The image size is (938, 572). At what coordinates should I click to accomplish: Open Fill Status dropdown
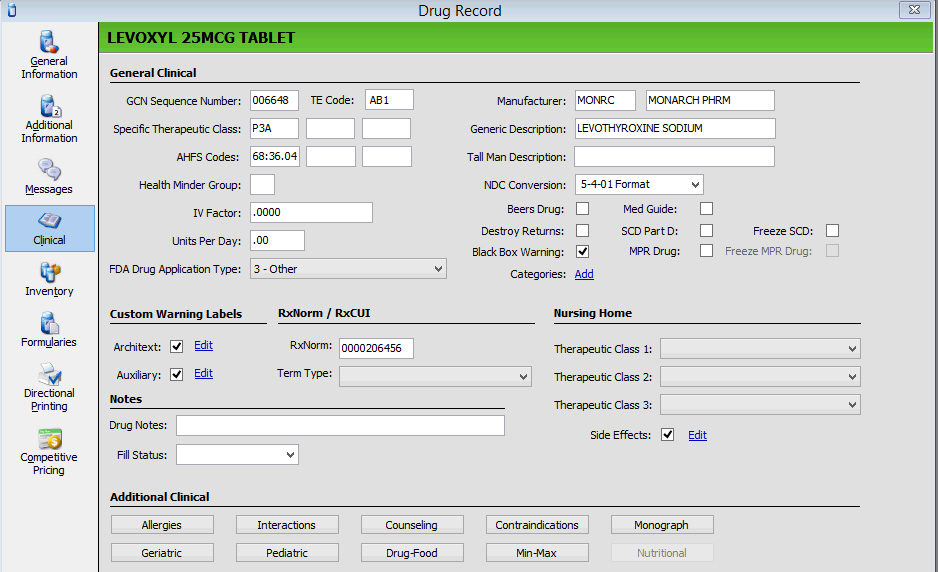coord(237,455)
